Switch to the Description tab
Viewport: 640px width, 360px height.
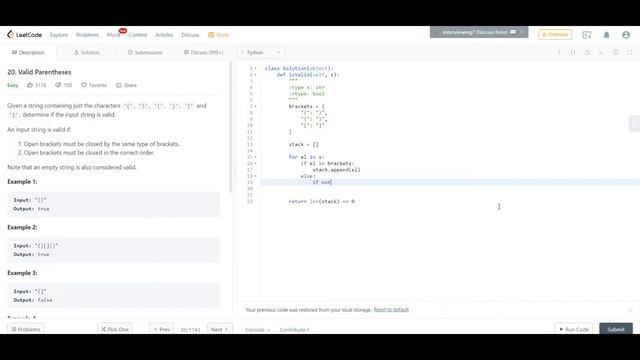point(28,52)
